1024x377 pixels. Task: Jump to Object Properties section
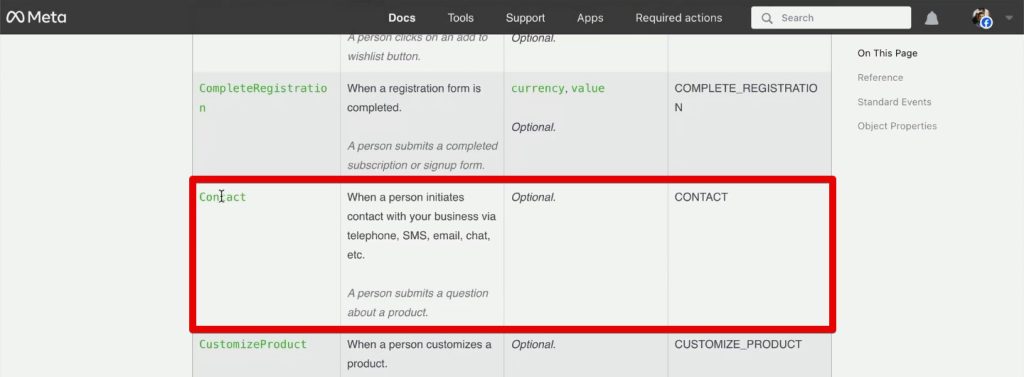[x=897, y=126]
